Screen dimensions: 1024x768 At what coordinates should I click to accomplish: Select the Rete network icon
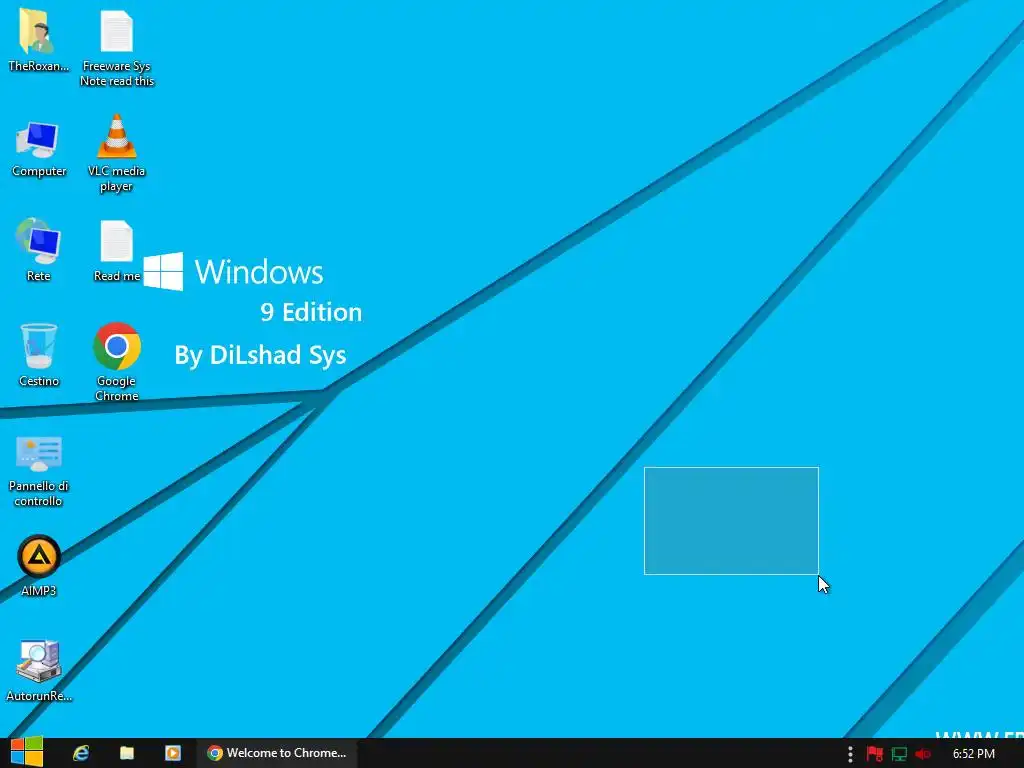[39, 251]
